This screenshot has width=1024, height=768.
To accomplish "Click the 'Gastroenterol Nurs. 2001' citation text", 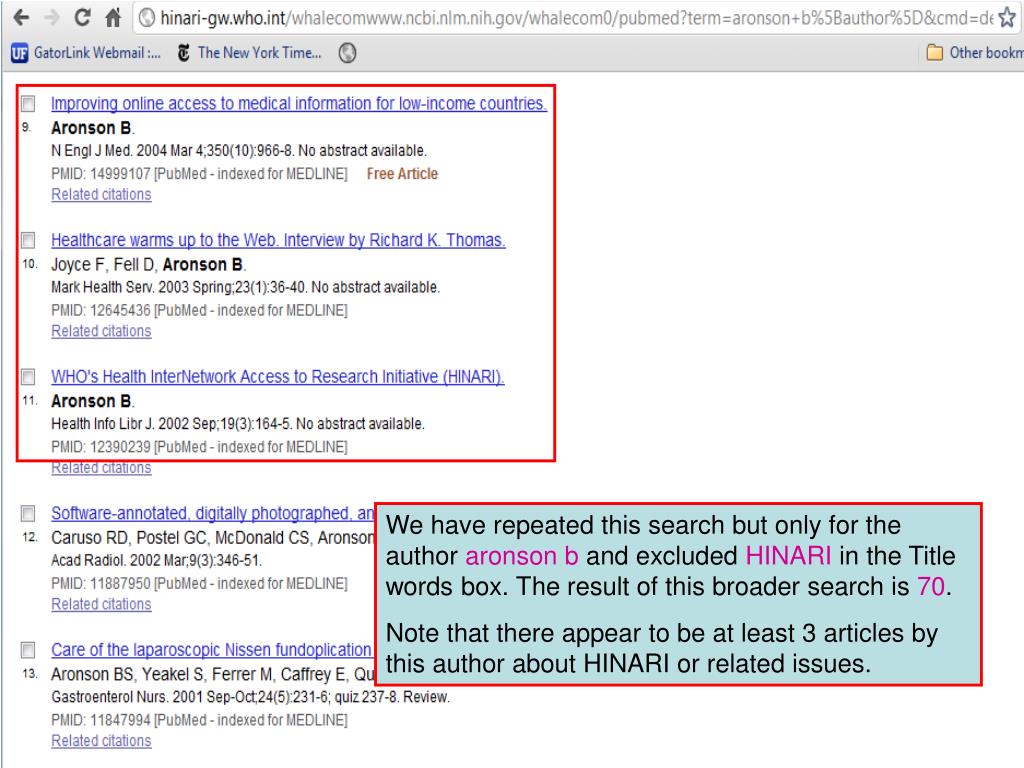I will coord(251,697).
